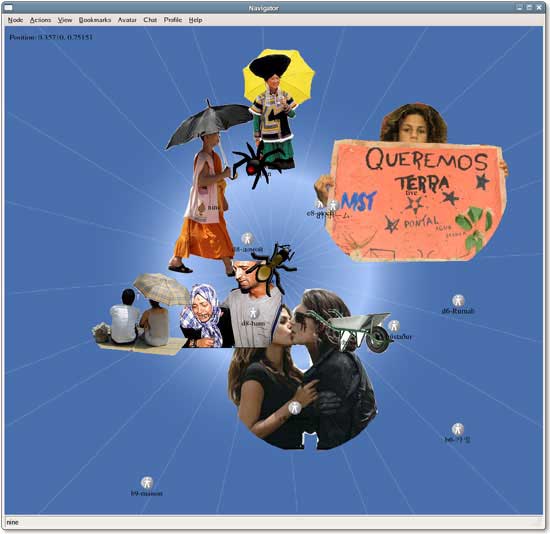The image size is (550, 534).
Task: Open the Profile menu
Action: tap(173, 20)
